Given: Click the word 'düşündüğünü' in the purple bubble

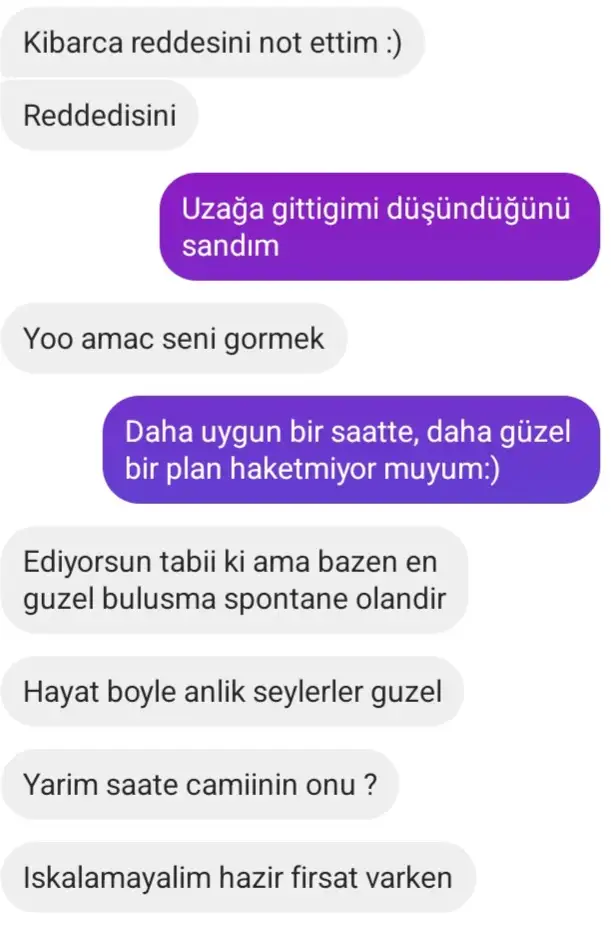Looking at the screenshot, I should tap(478, 210).
